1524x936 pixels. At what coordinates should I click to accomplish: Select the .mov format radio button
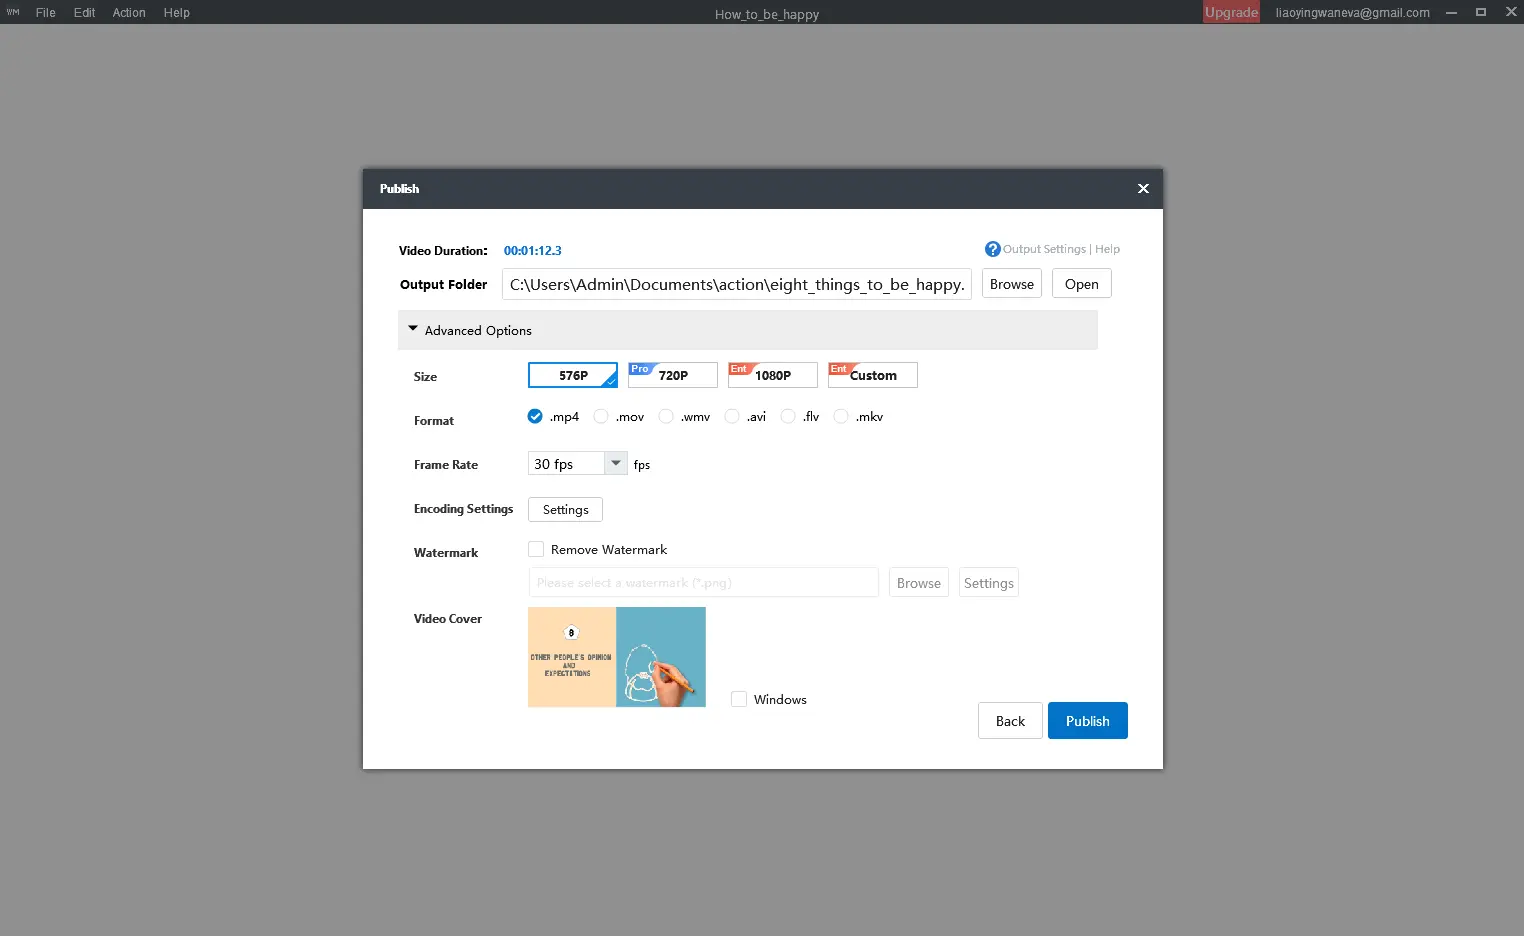[601, 417]
